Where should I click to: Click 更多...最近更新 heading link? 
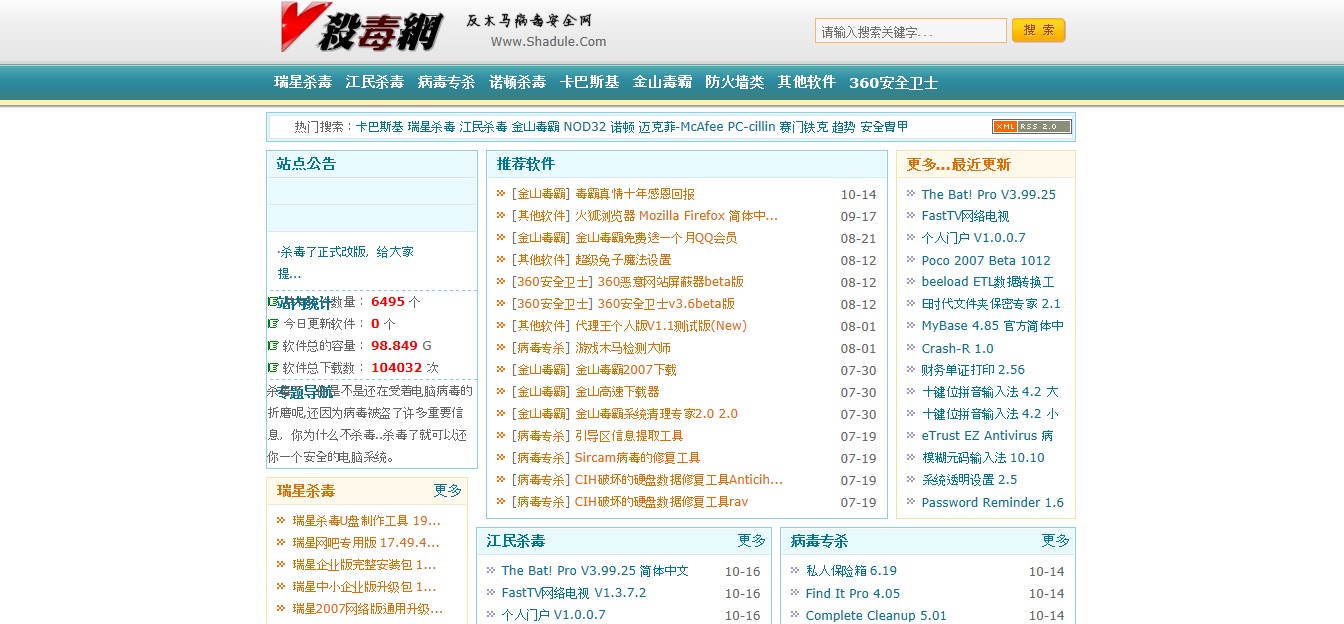(958, 164)
